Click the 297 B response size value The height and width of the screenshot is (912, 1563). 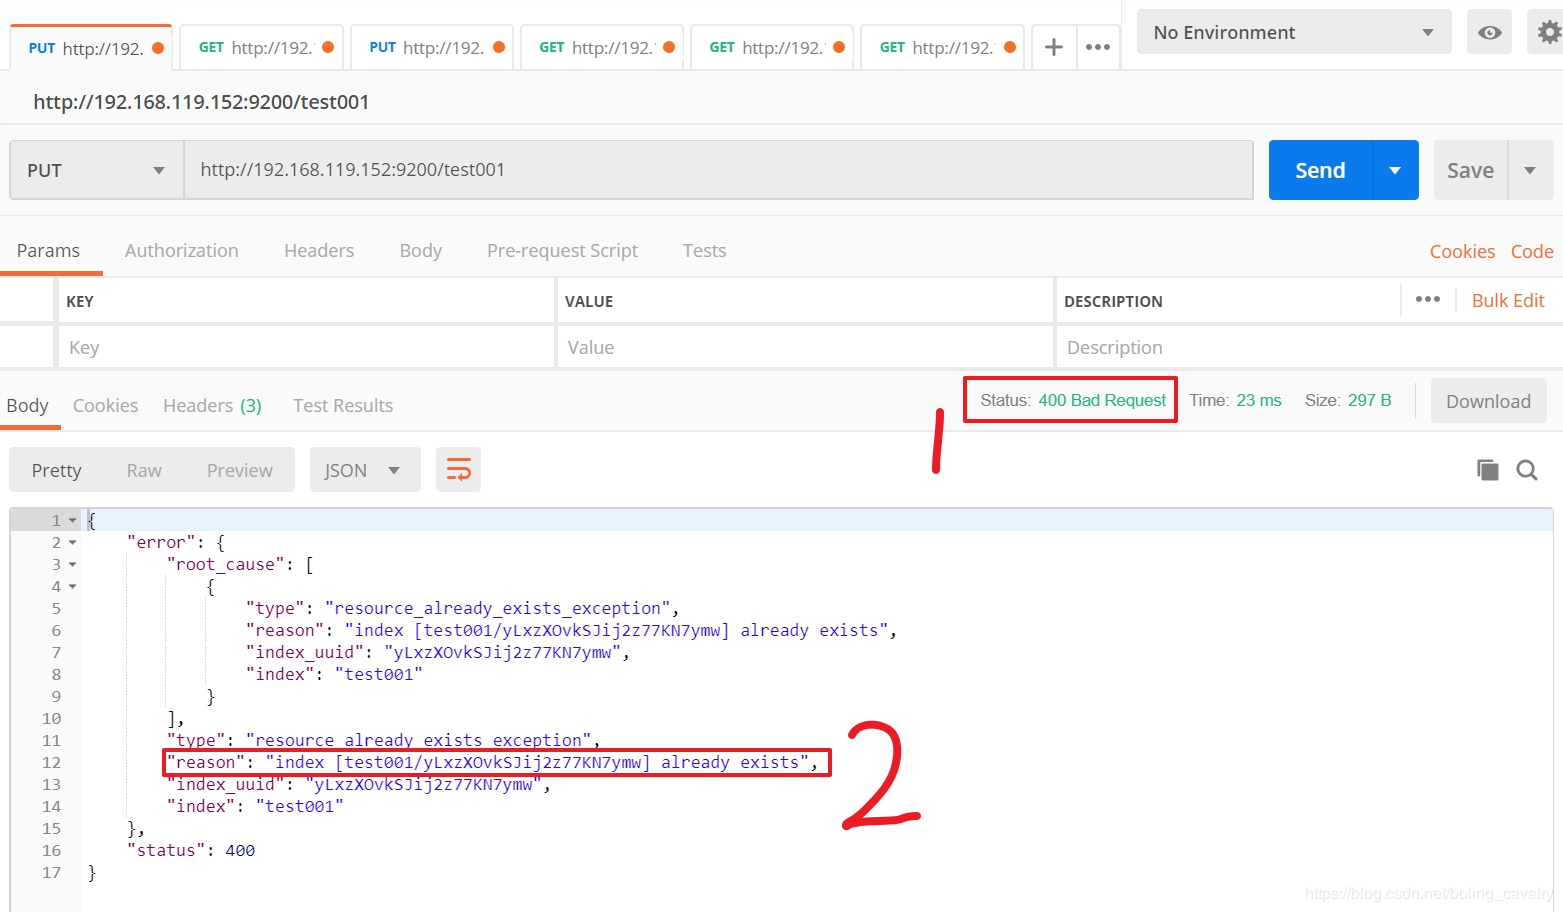point(1369,400)
